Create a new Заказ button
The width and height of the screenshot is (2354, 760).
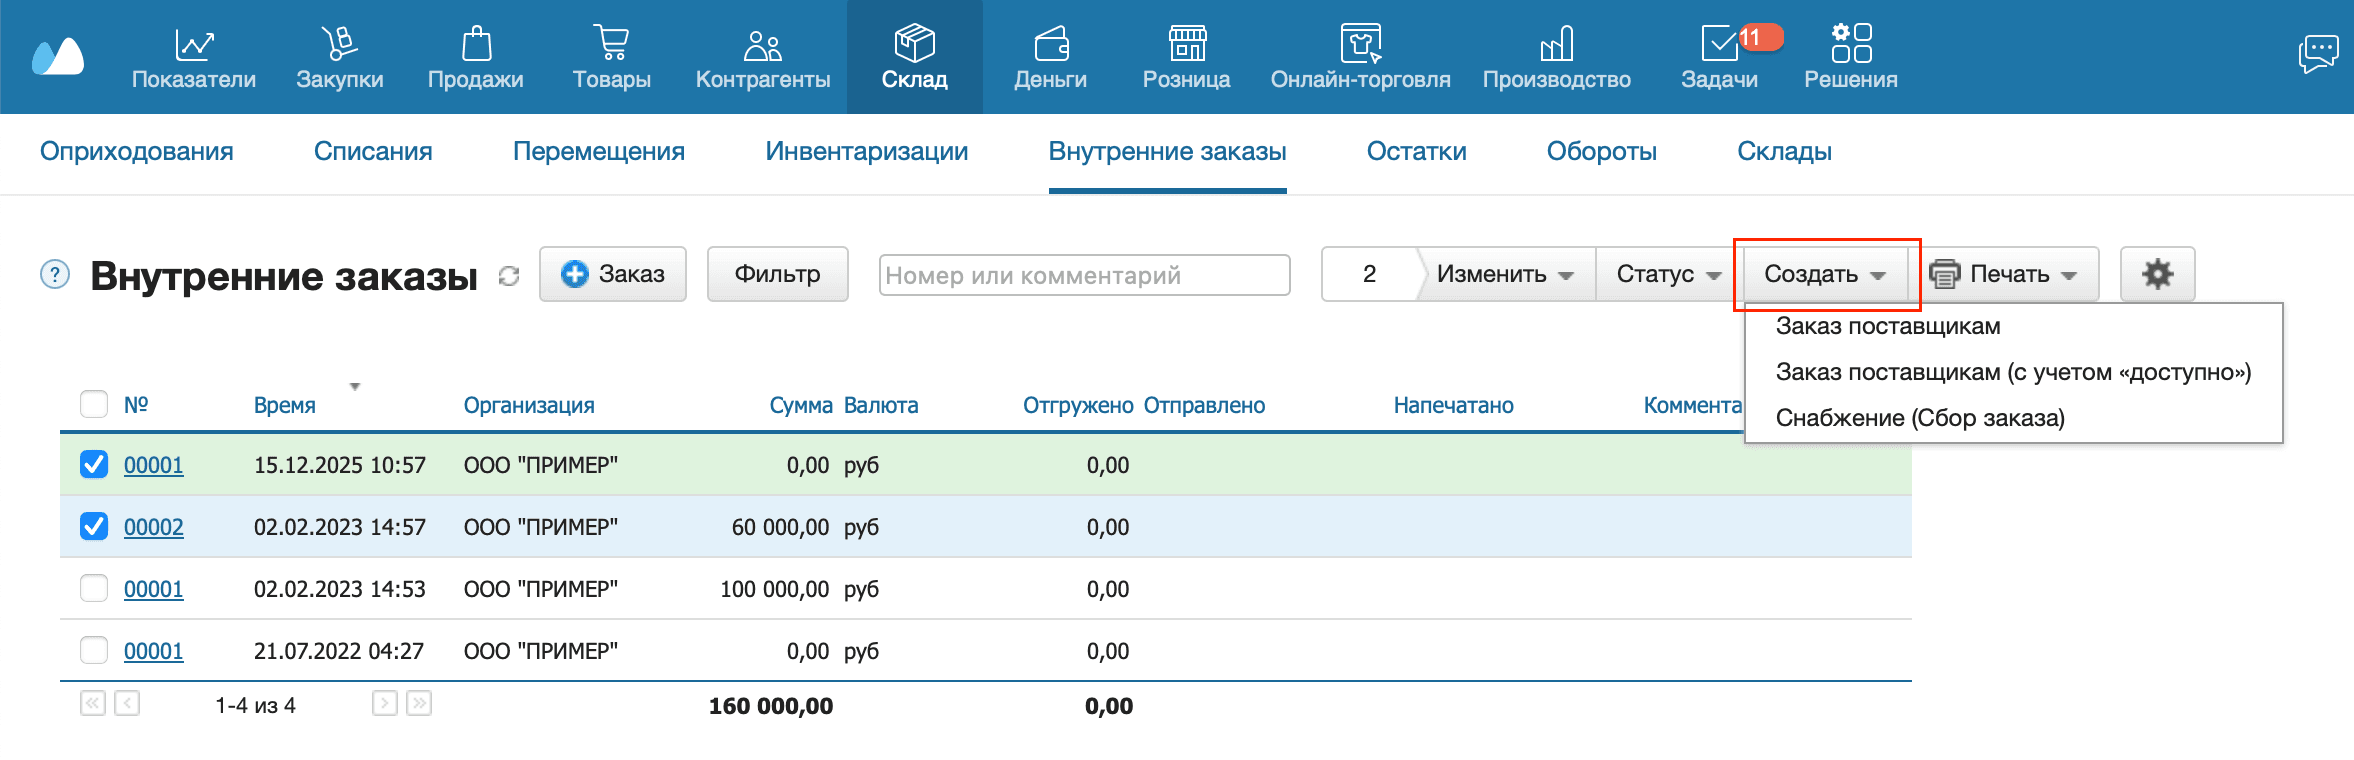[x=613, y=274]
